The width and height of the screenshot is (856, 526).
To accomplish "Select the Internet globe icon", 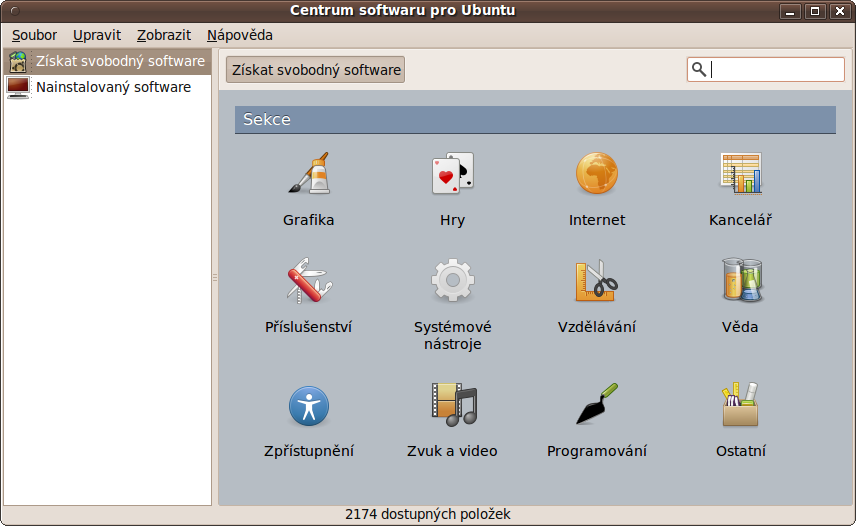I will [x=596, y=174].
